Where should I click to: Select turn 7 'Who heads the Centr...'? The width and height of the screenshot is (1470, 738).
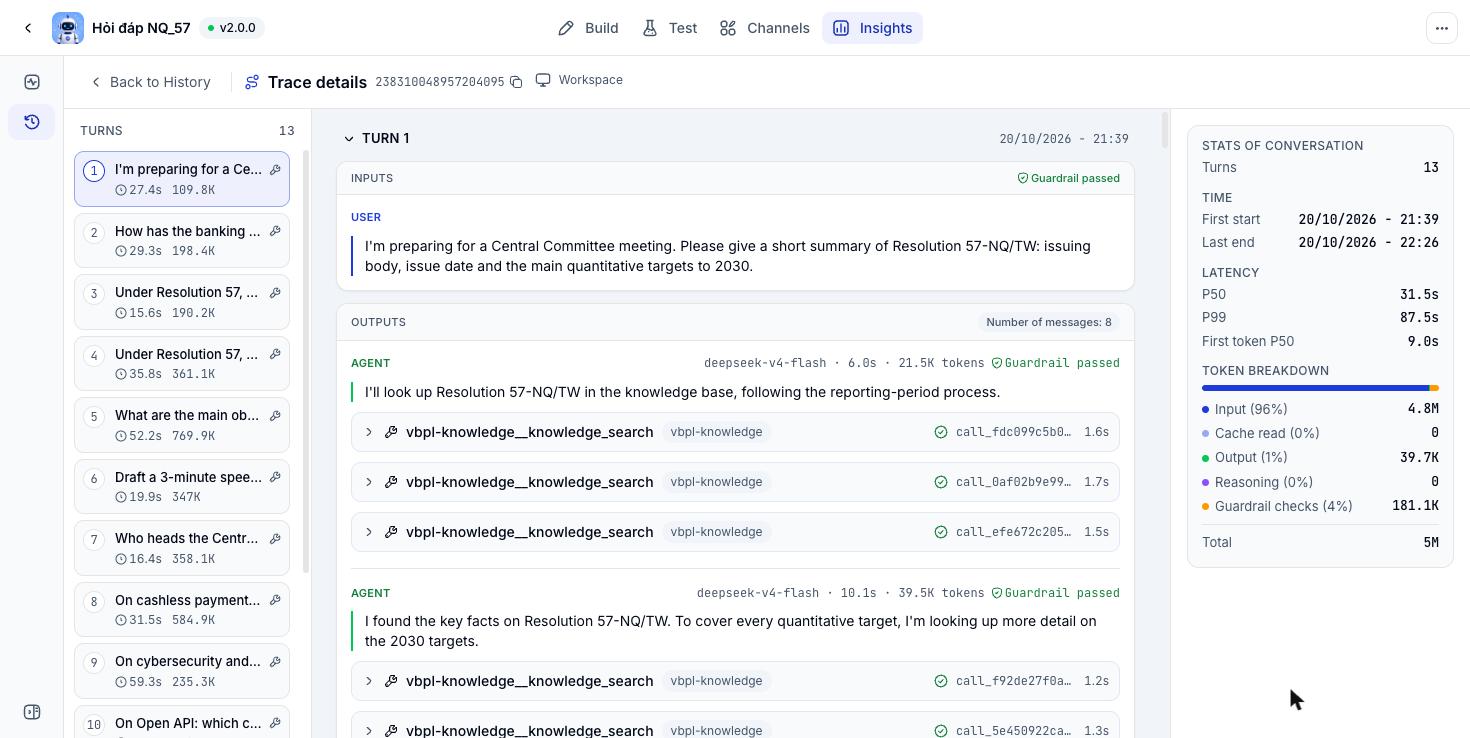pos(182,548)
